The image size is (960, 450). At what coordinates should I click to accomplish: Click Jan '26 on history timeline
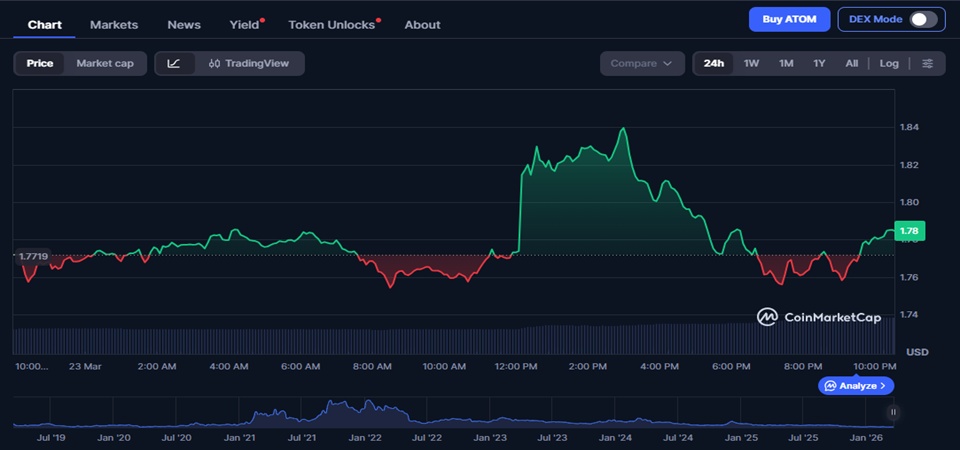click(866, 438)
